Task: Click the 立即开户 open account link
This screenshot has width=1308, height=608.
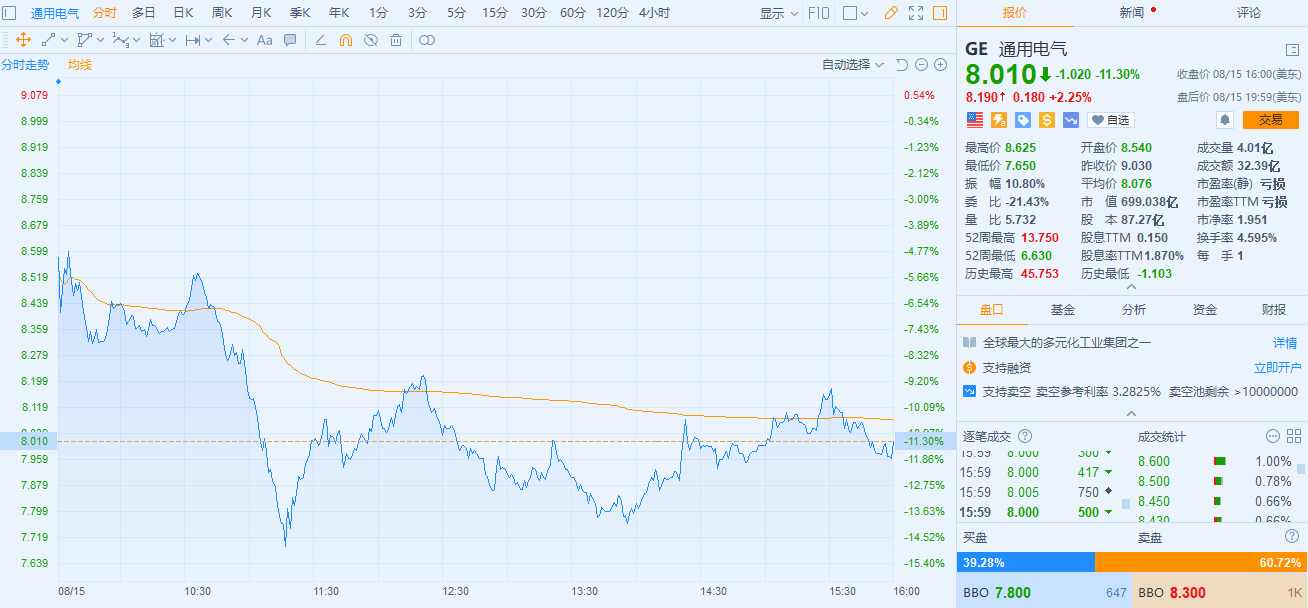Action: [1278, 367]
